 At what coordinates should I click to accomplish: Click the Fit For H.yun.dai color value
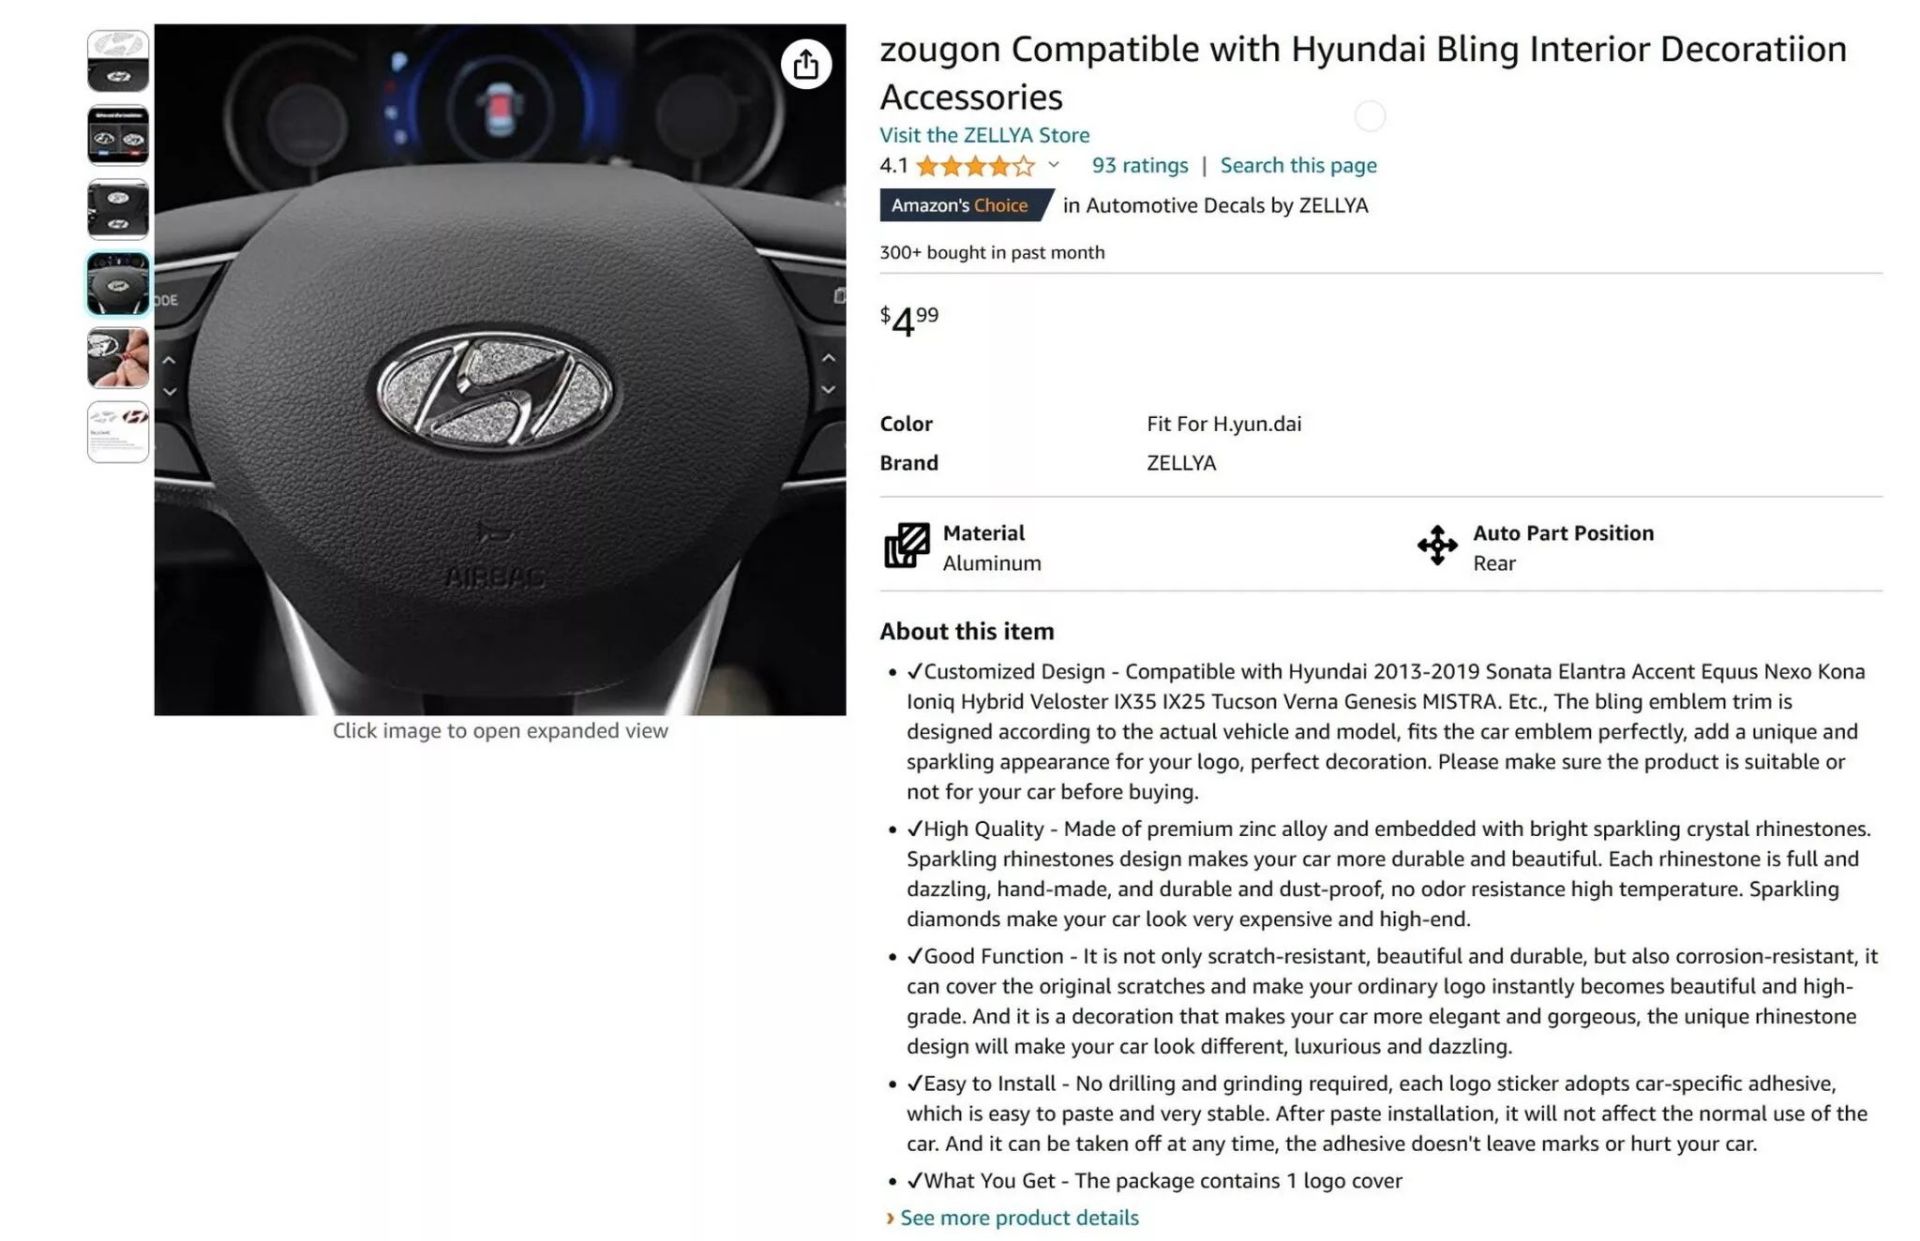pos(1224,424)
